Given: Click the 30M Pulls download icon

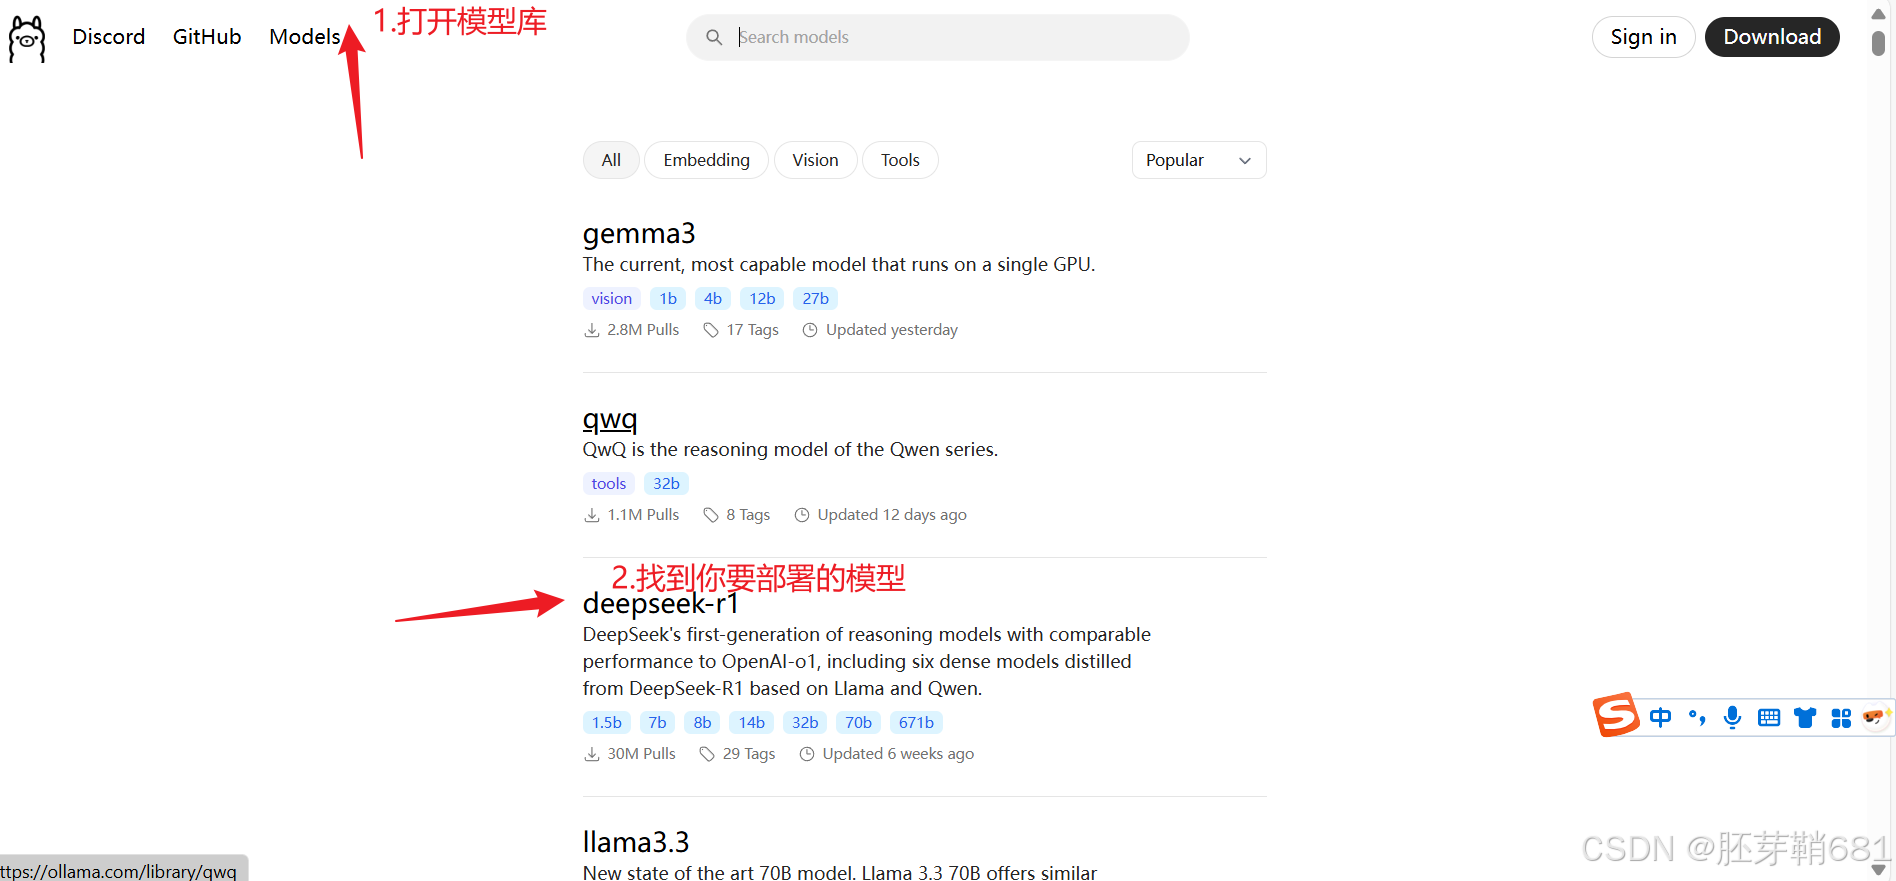Looking at the screenshot, I should (592, 754).
